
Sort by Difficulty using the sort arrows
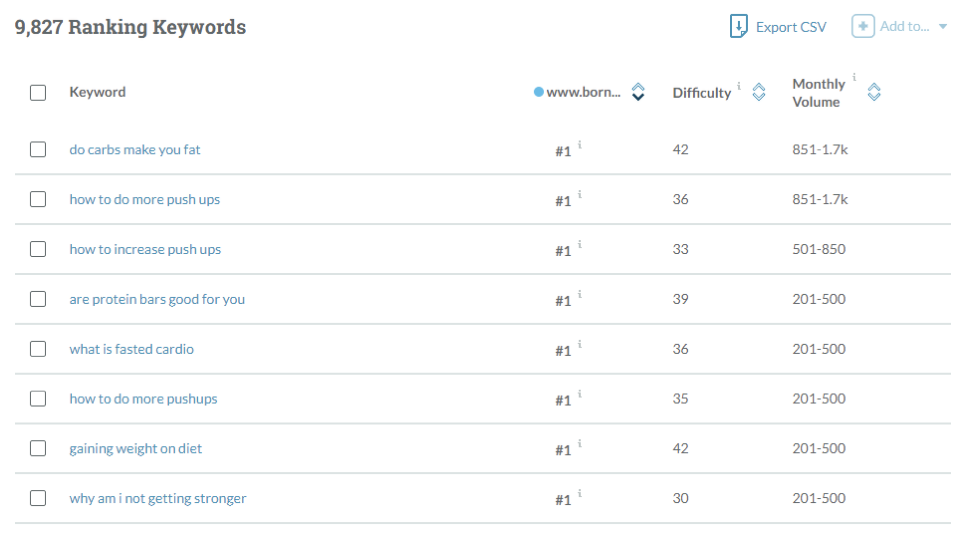tap(759, 93)
